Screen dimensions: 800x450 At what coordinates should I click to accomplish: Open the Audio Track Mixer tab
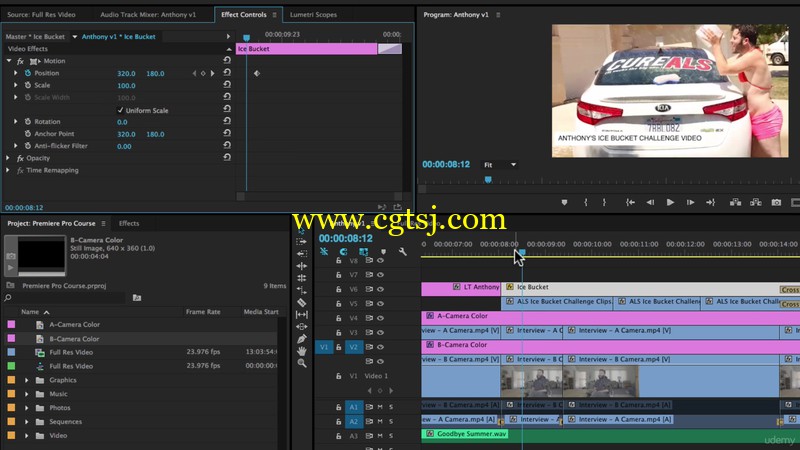[148, 15]
